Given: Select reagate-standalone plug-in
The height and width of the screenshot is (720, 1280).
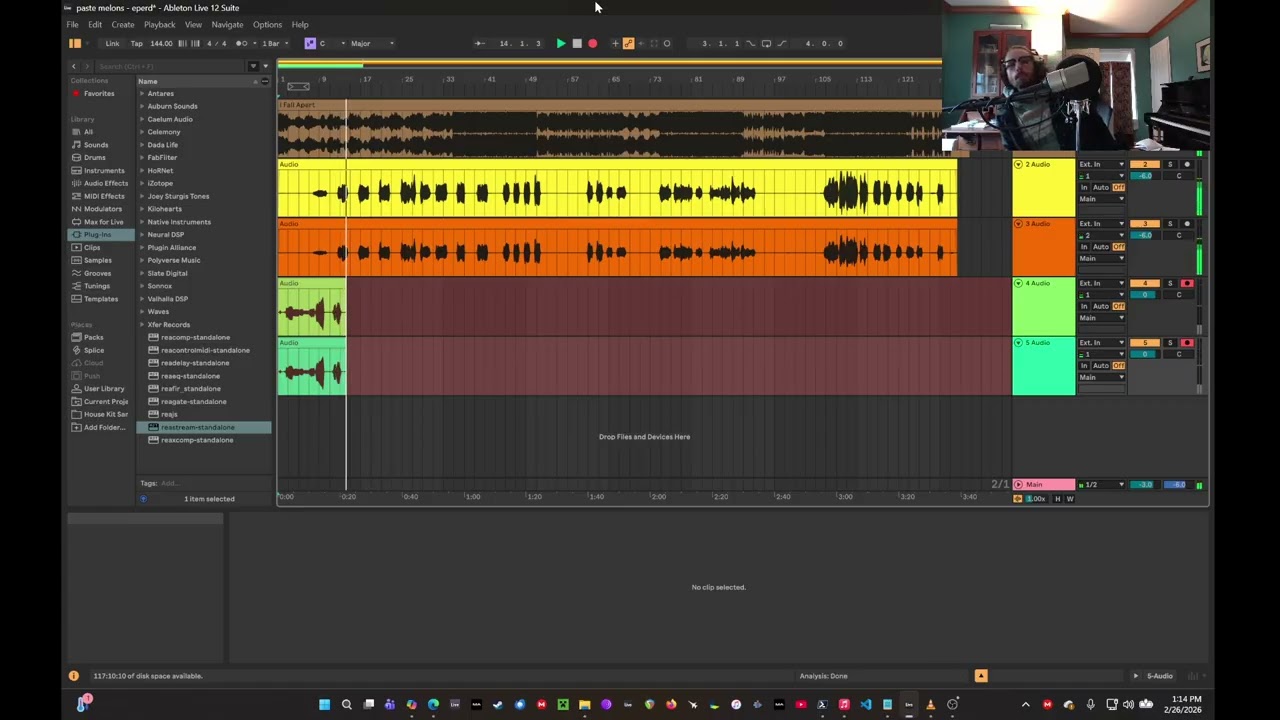Looking at the screenshot, I should [x=193, y=401].
